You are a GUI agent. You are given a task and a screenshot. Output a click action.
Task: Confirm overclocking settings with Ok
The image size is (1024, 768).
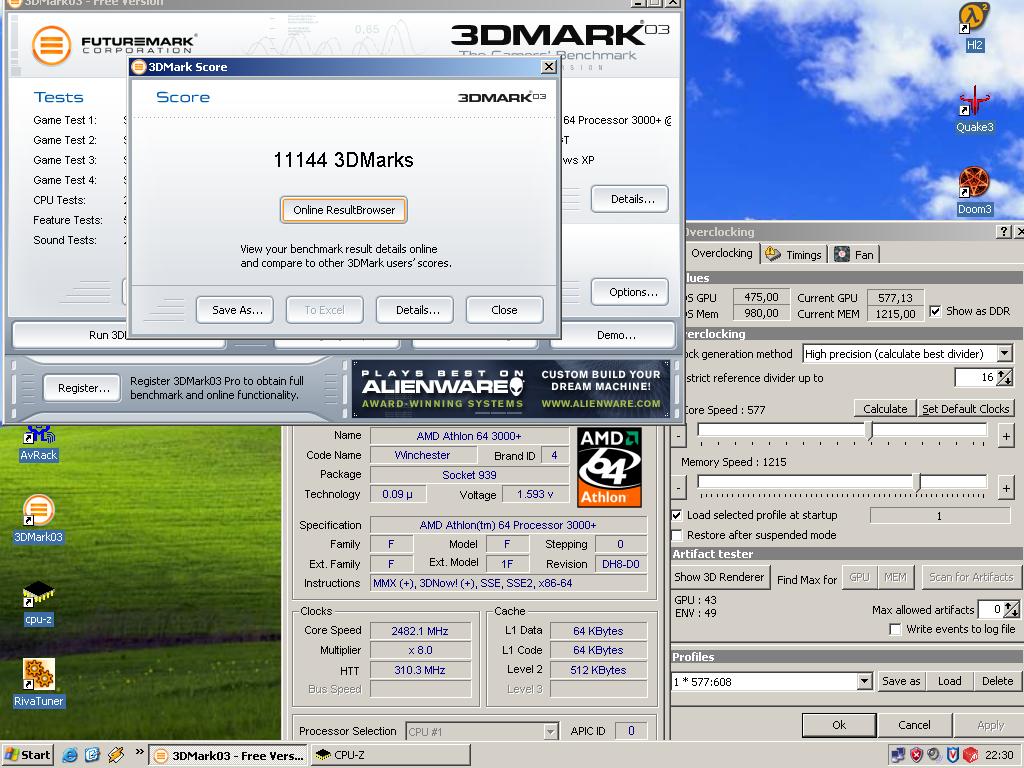839,725
